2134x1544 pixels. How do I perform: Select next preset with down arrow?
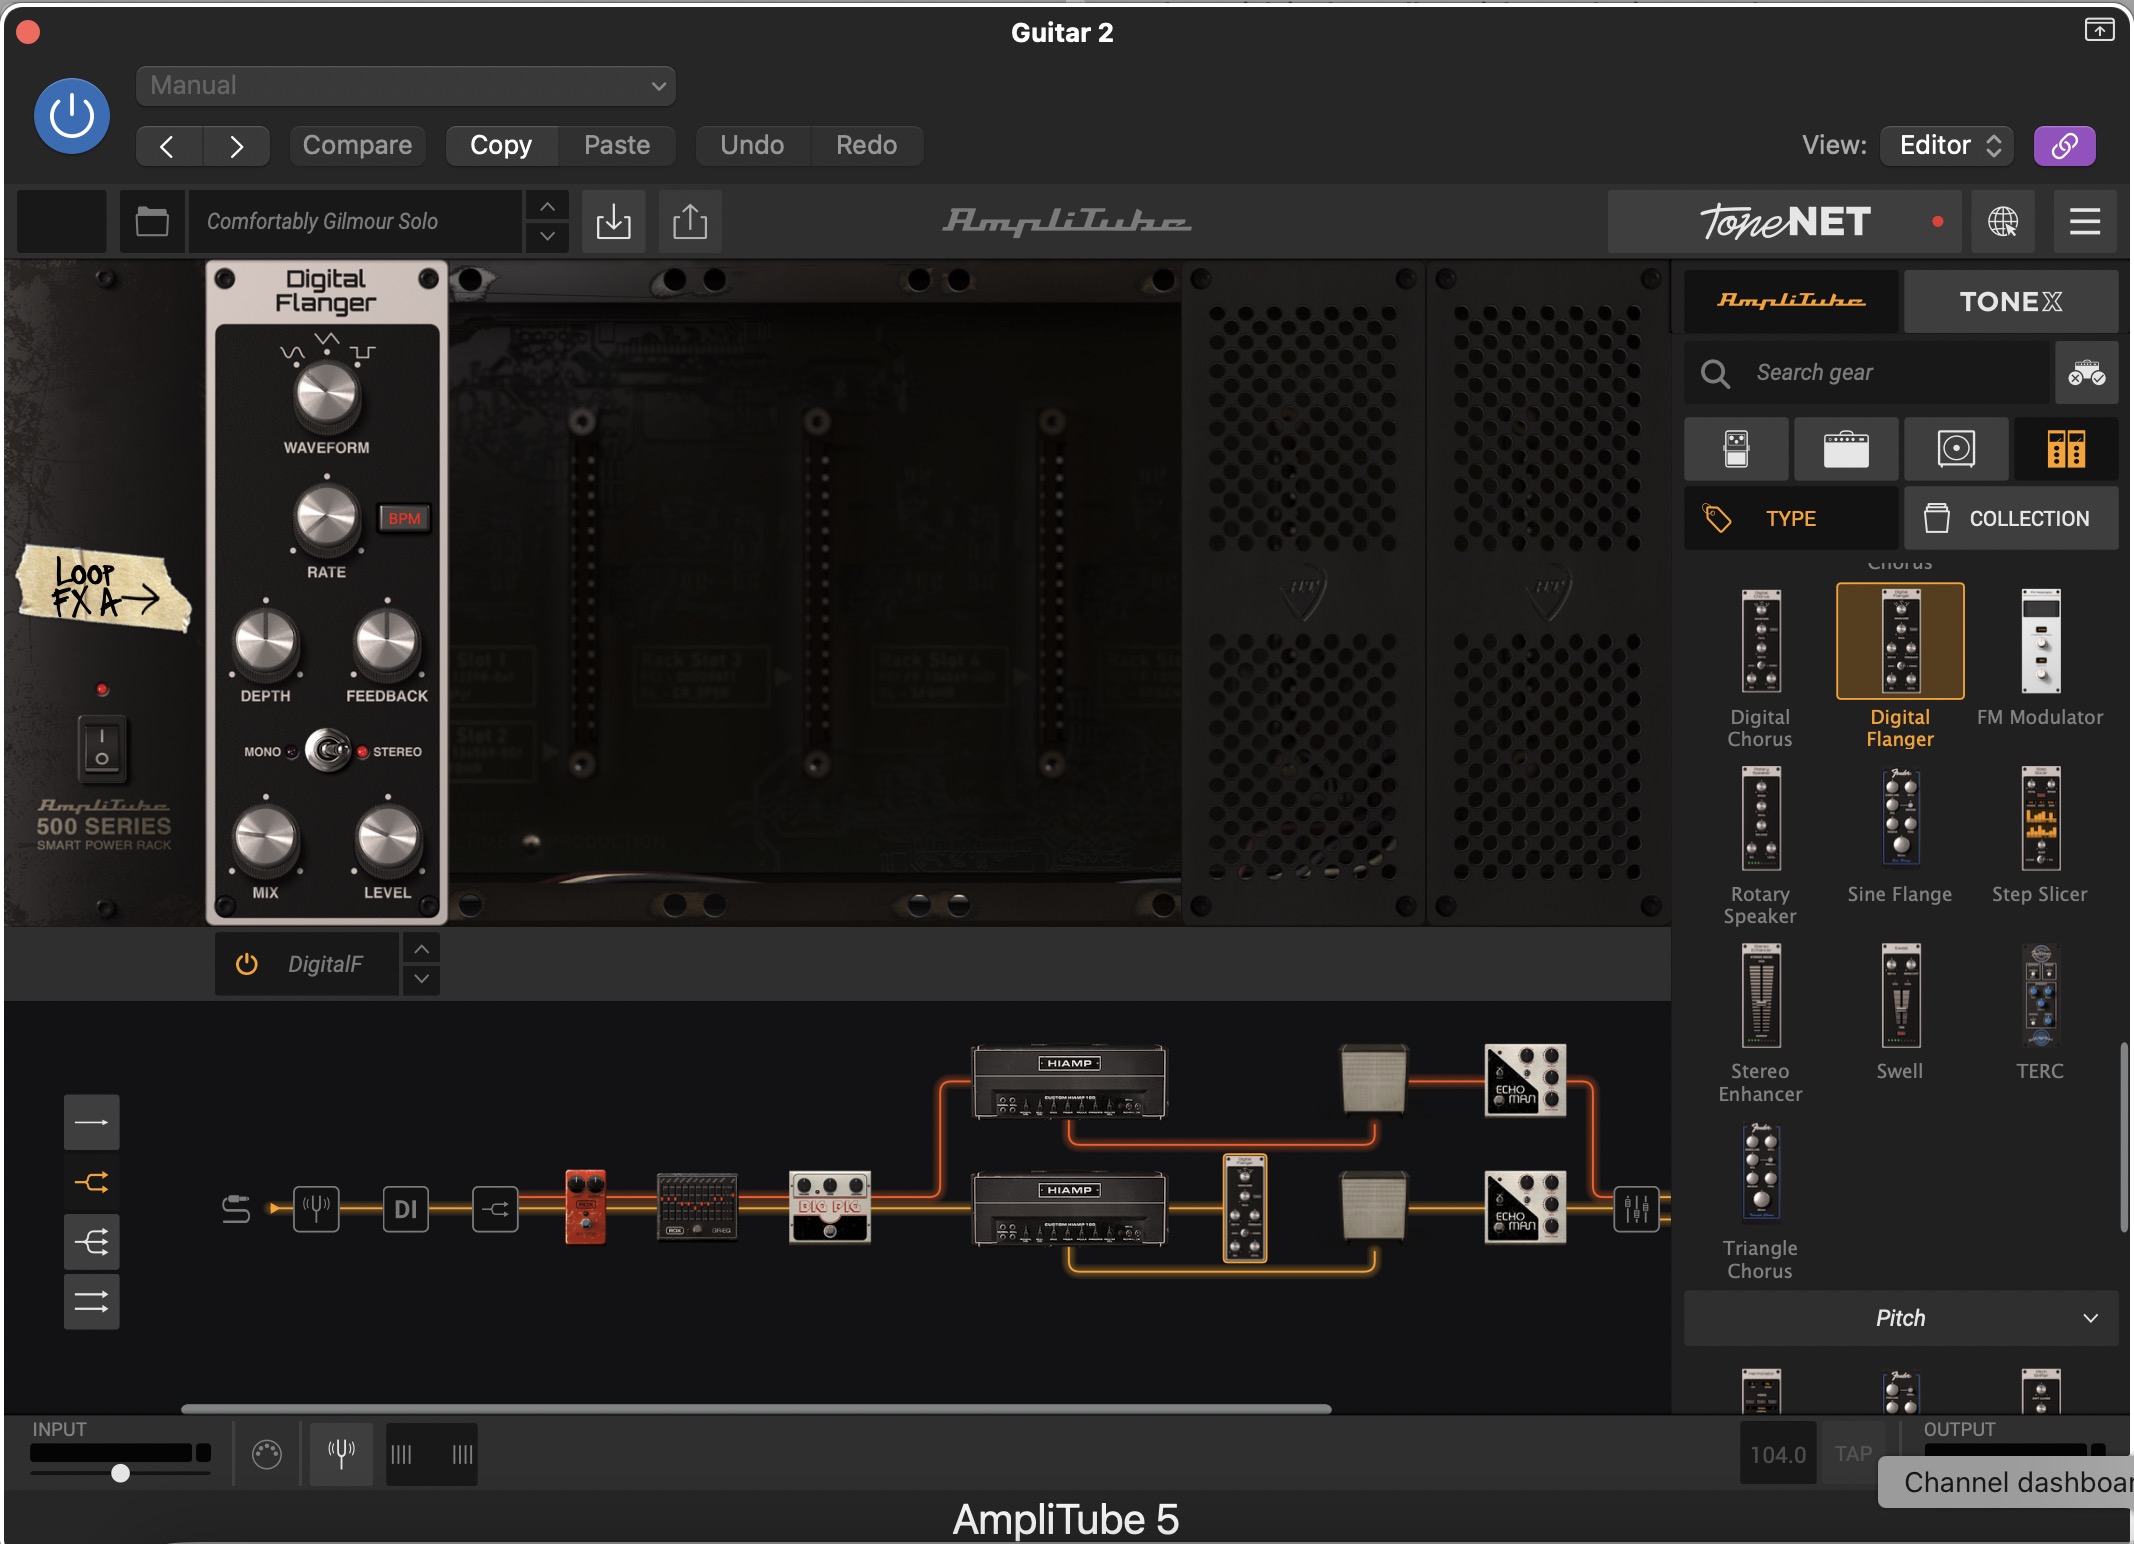pyautogui.click(x=547, y=237)
